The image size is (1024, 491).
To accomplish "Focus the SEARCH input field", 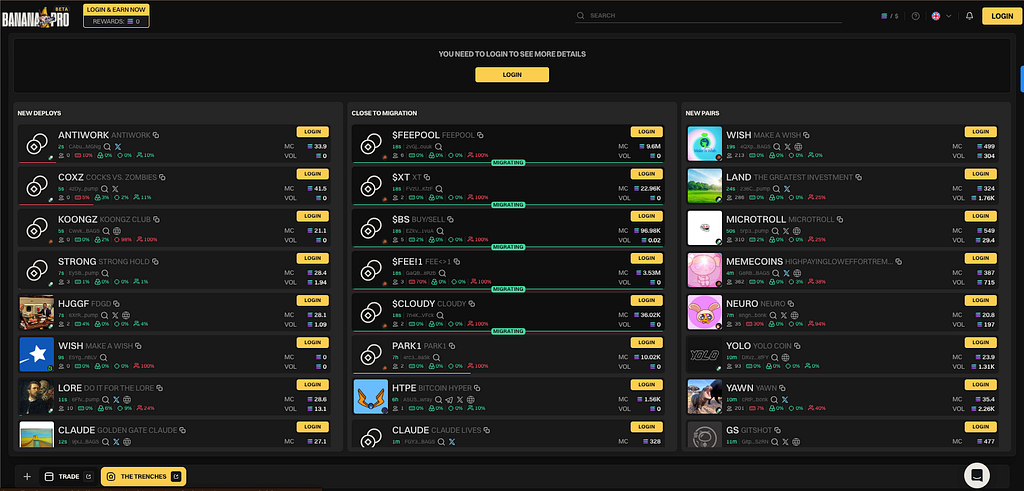I will (709, 16).
